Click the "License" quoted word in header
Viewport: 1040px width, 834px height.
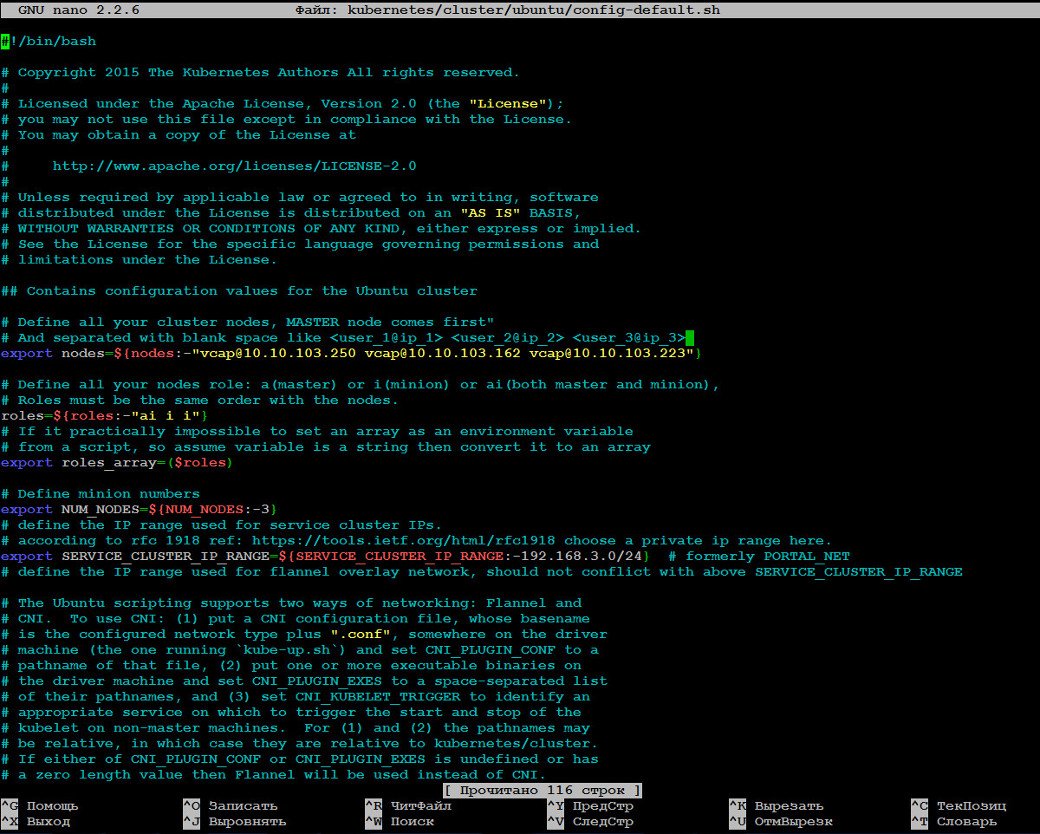507,104
